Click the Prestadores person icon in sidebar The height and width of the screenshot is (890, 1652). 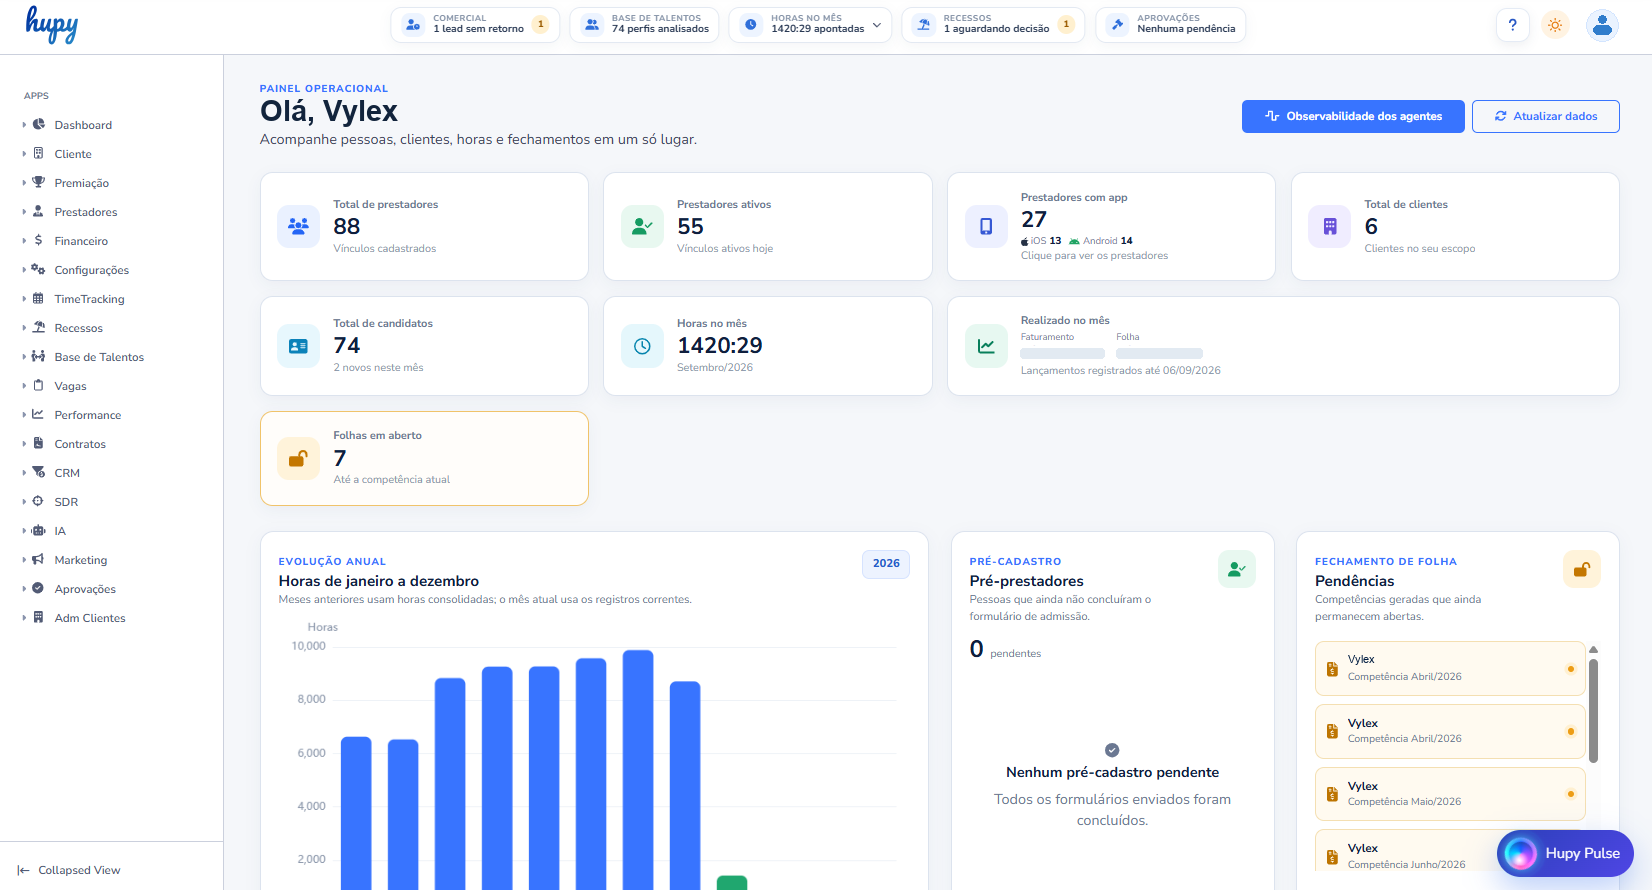[x=39, y=212]
